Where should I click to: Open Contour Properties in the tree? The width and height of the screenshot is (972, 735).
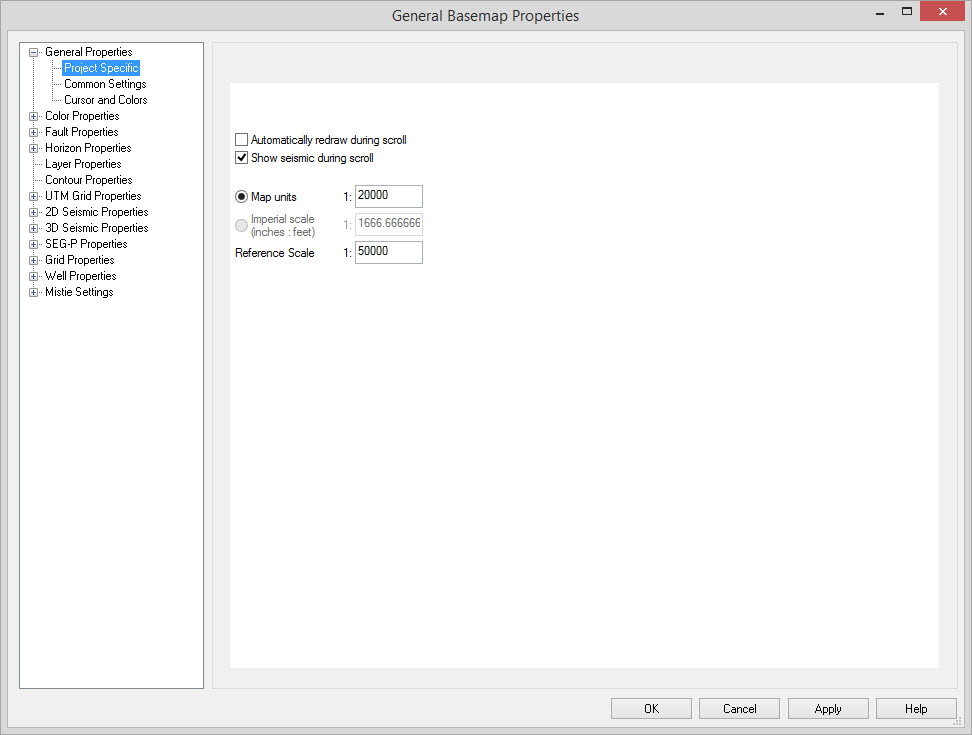(88, 180)
